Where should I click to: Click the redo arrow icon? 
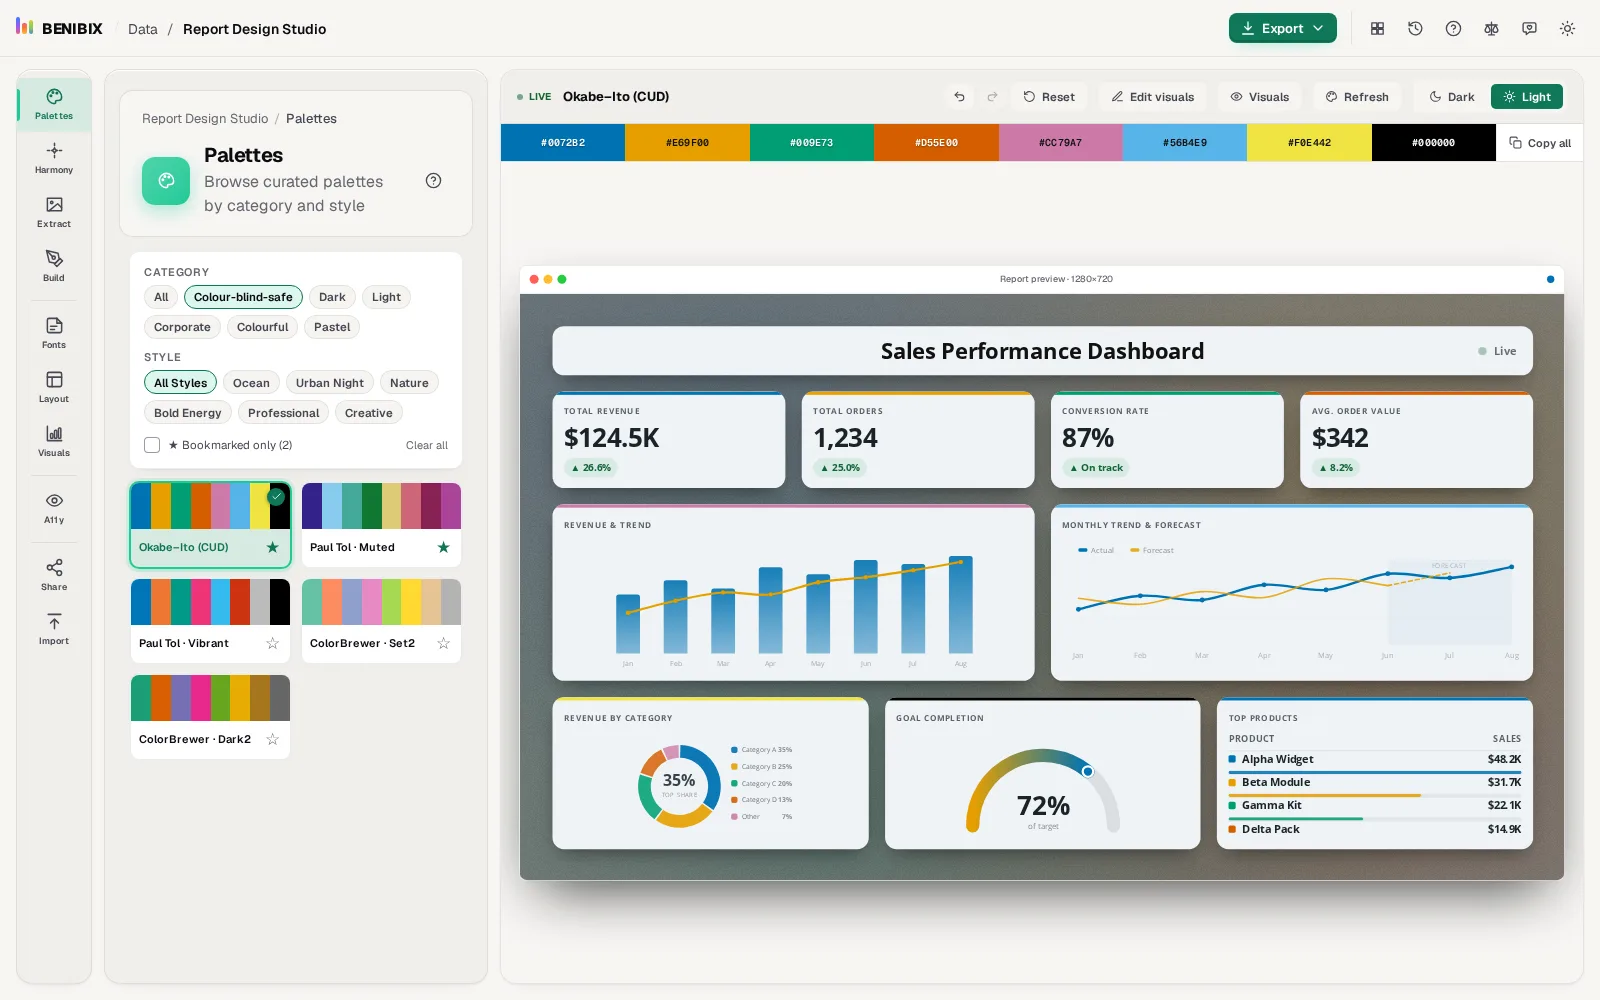click(x=992, y=97)
